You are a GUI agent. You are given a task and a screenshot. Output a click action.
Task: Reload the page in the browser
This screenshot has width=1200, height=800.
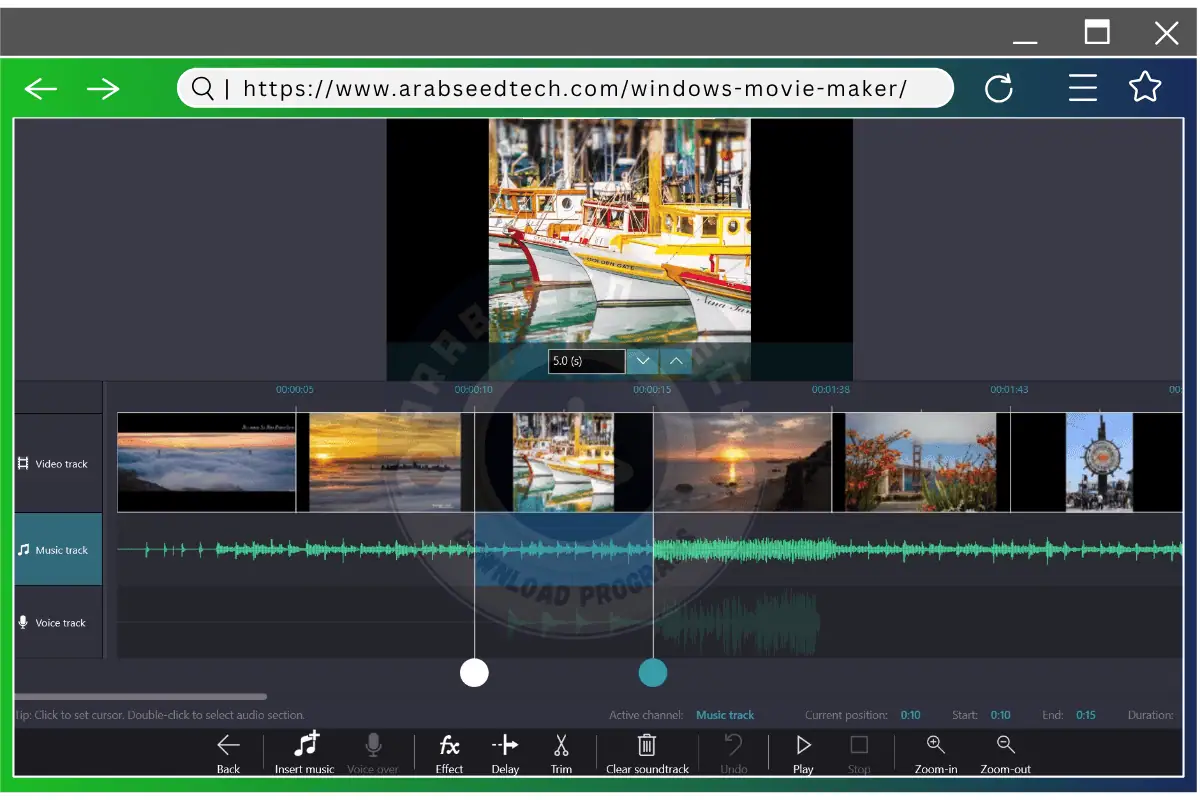coord(998,89)
